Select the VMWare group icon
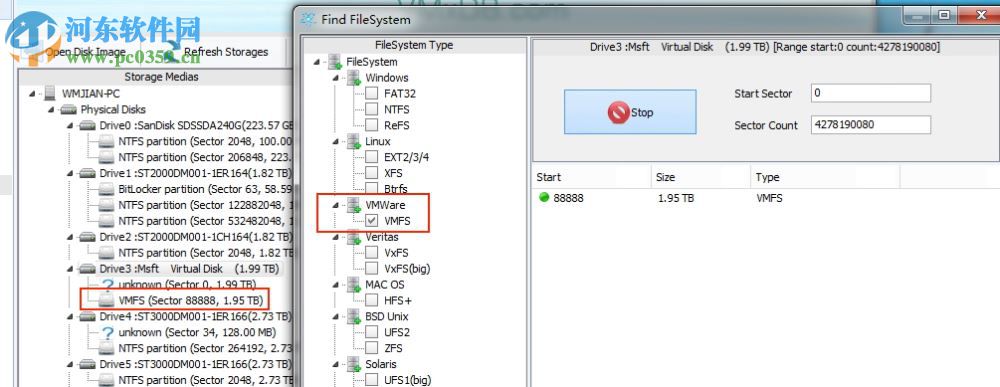1000x387 pixels. pos(354,205)
